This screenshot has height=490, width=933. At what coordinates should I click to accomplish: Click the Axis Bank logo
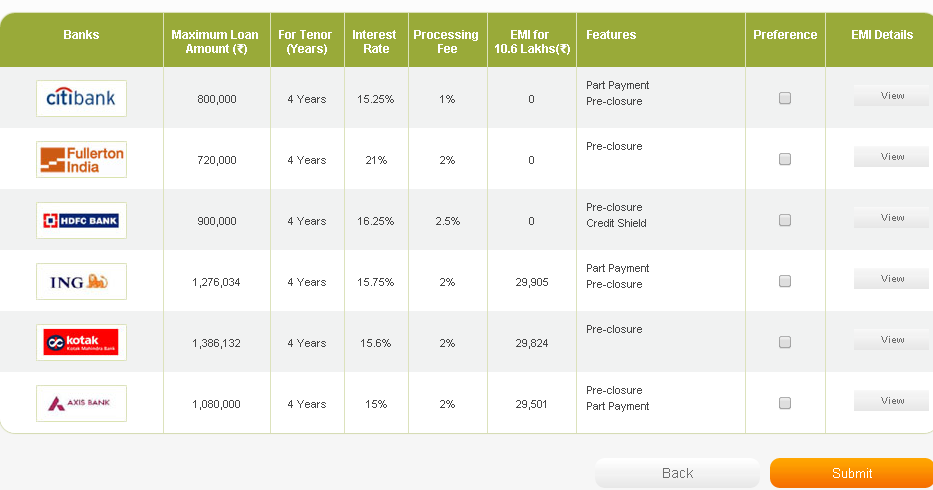[x=81, y=403]
